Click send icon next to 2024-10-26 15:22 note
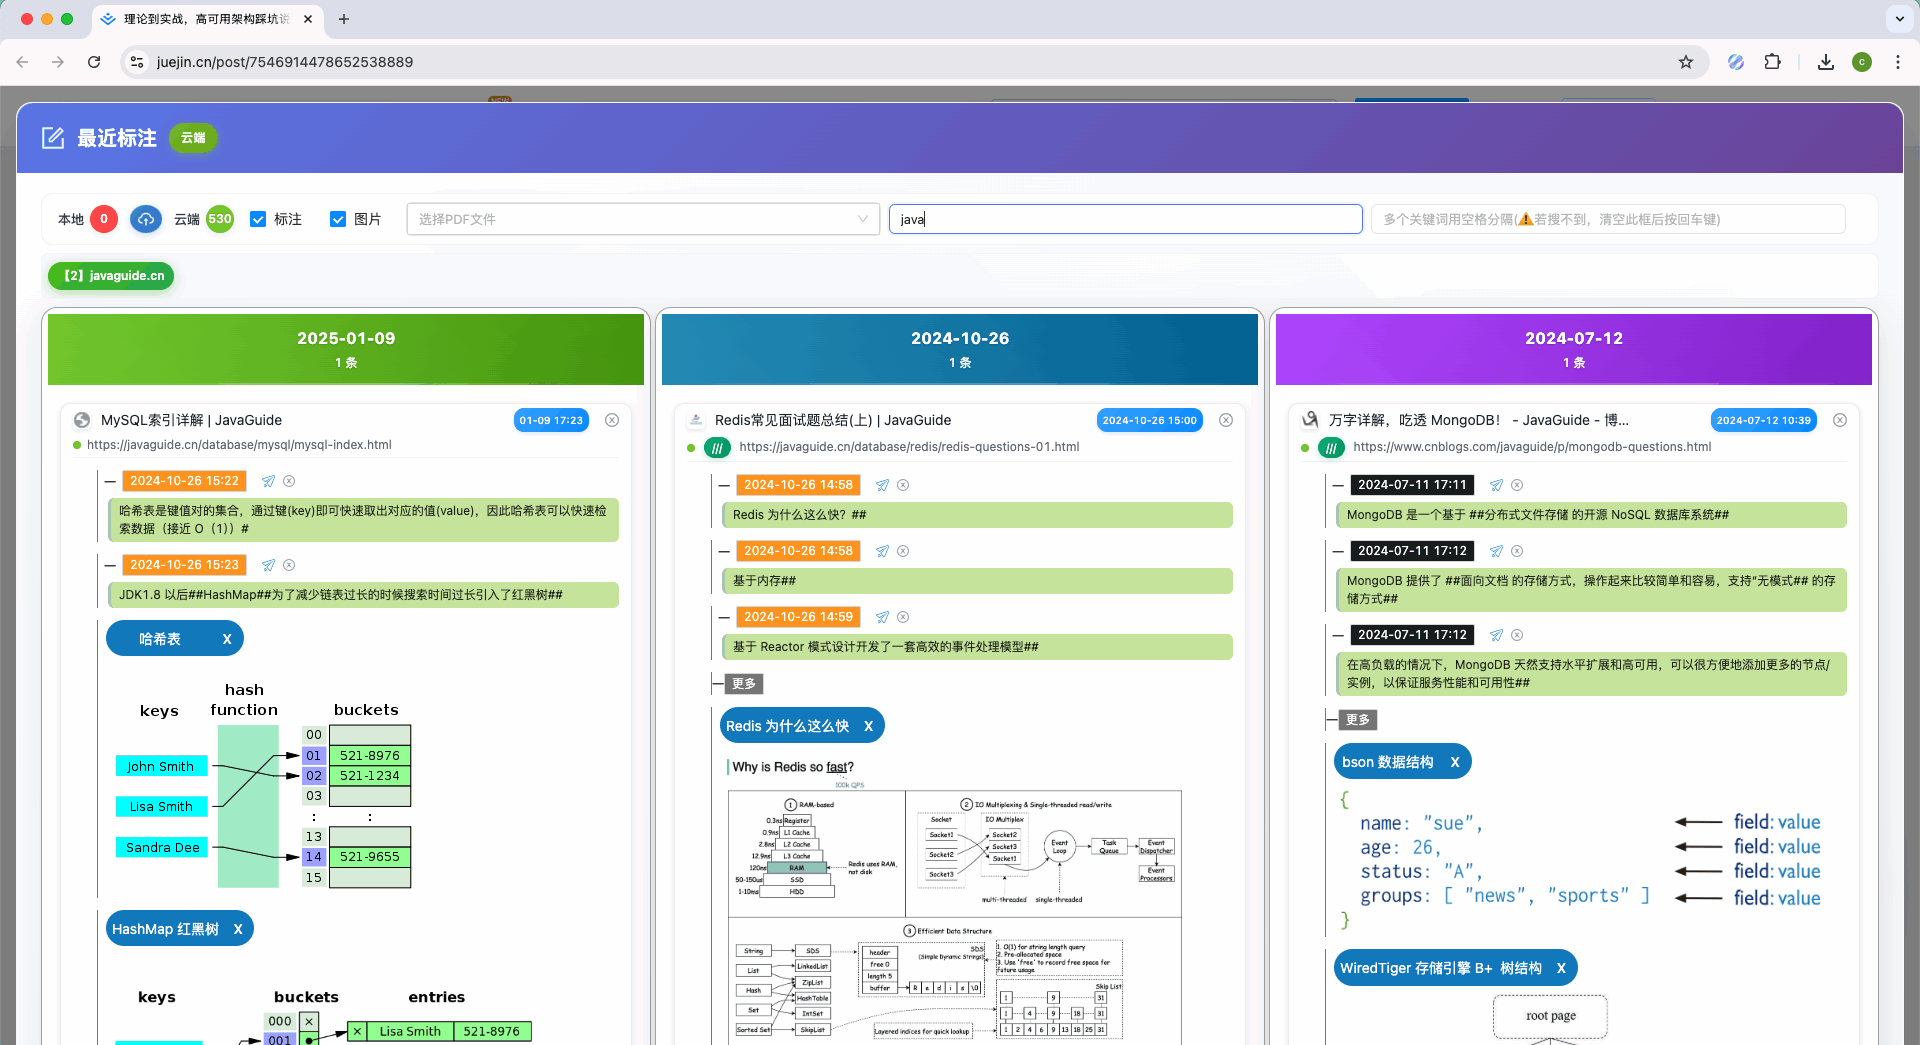This screenshot has width=1920, height=1045. pyautogui.click(x=268, y=481)
